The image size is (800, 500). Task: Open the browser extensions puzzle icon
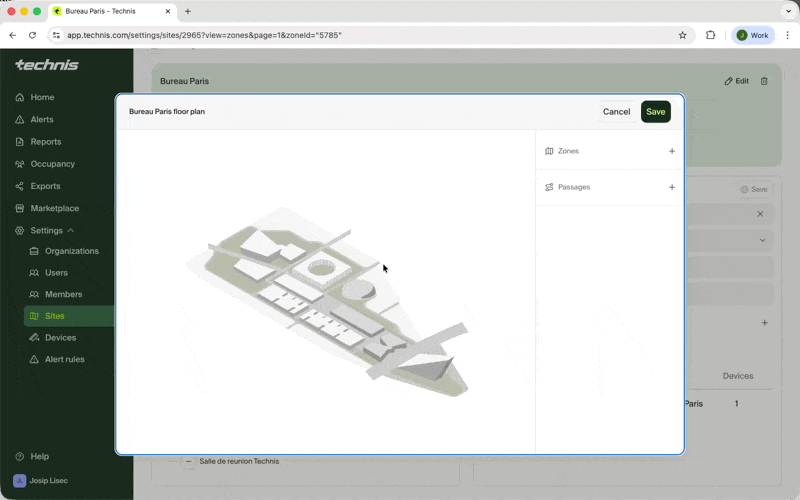[x=711, y=35]
